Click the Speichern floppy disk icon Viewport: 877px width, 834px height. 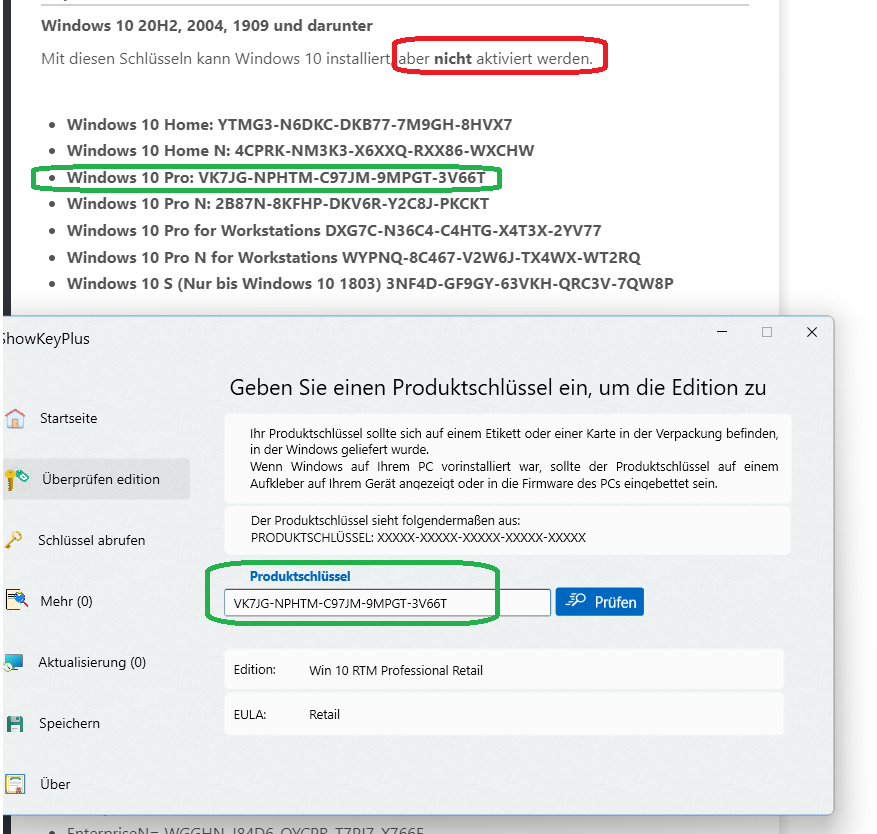(15, 723)
